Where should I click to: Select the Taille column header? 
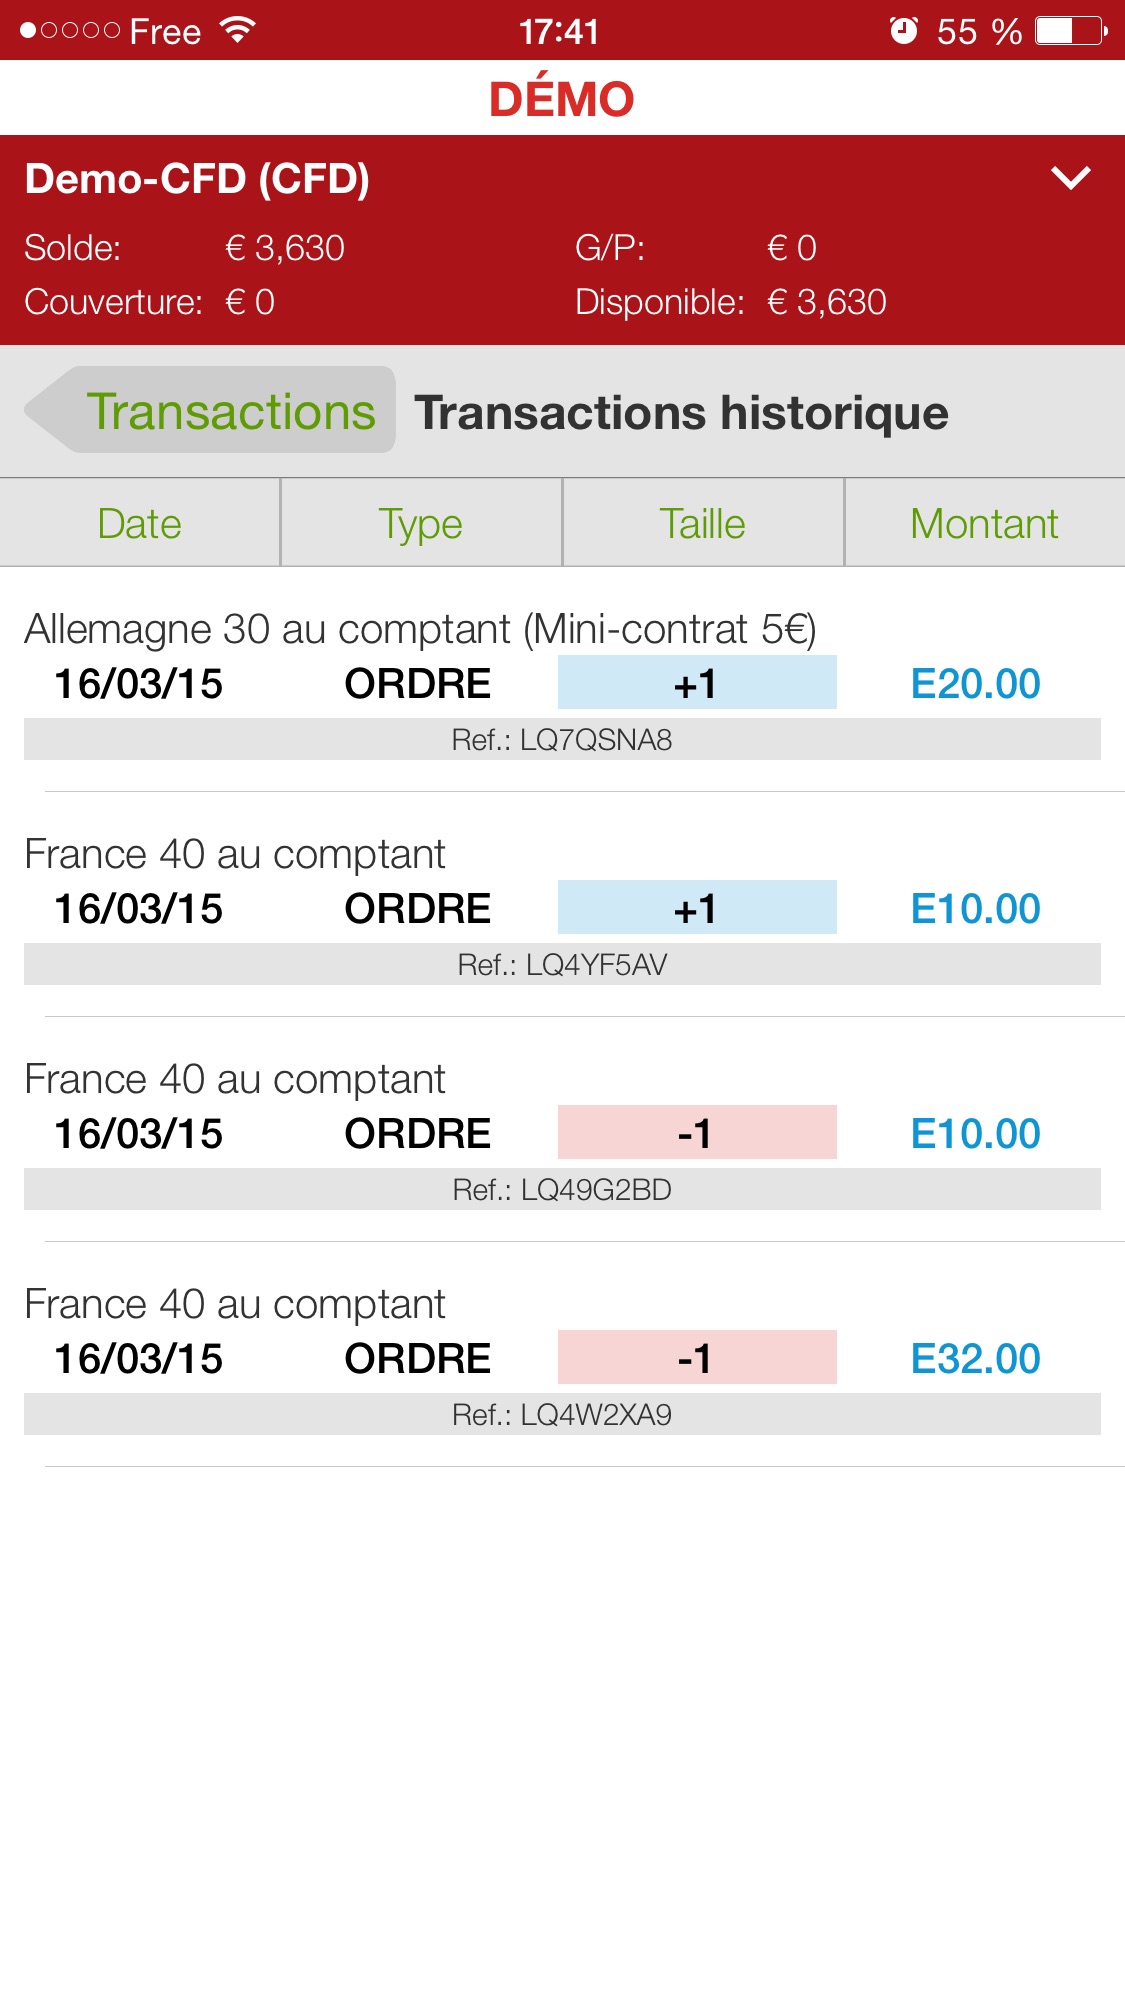pyautogui.click(x=702, y=524)
